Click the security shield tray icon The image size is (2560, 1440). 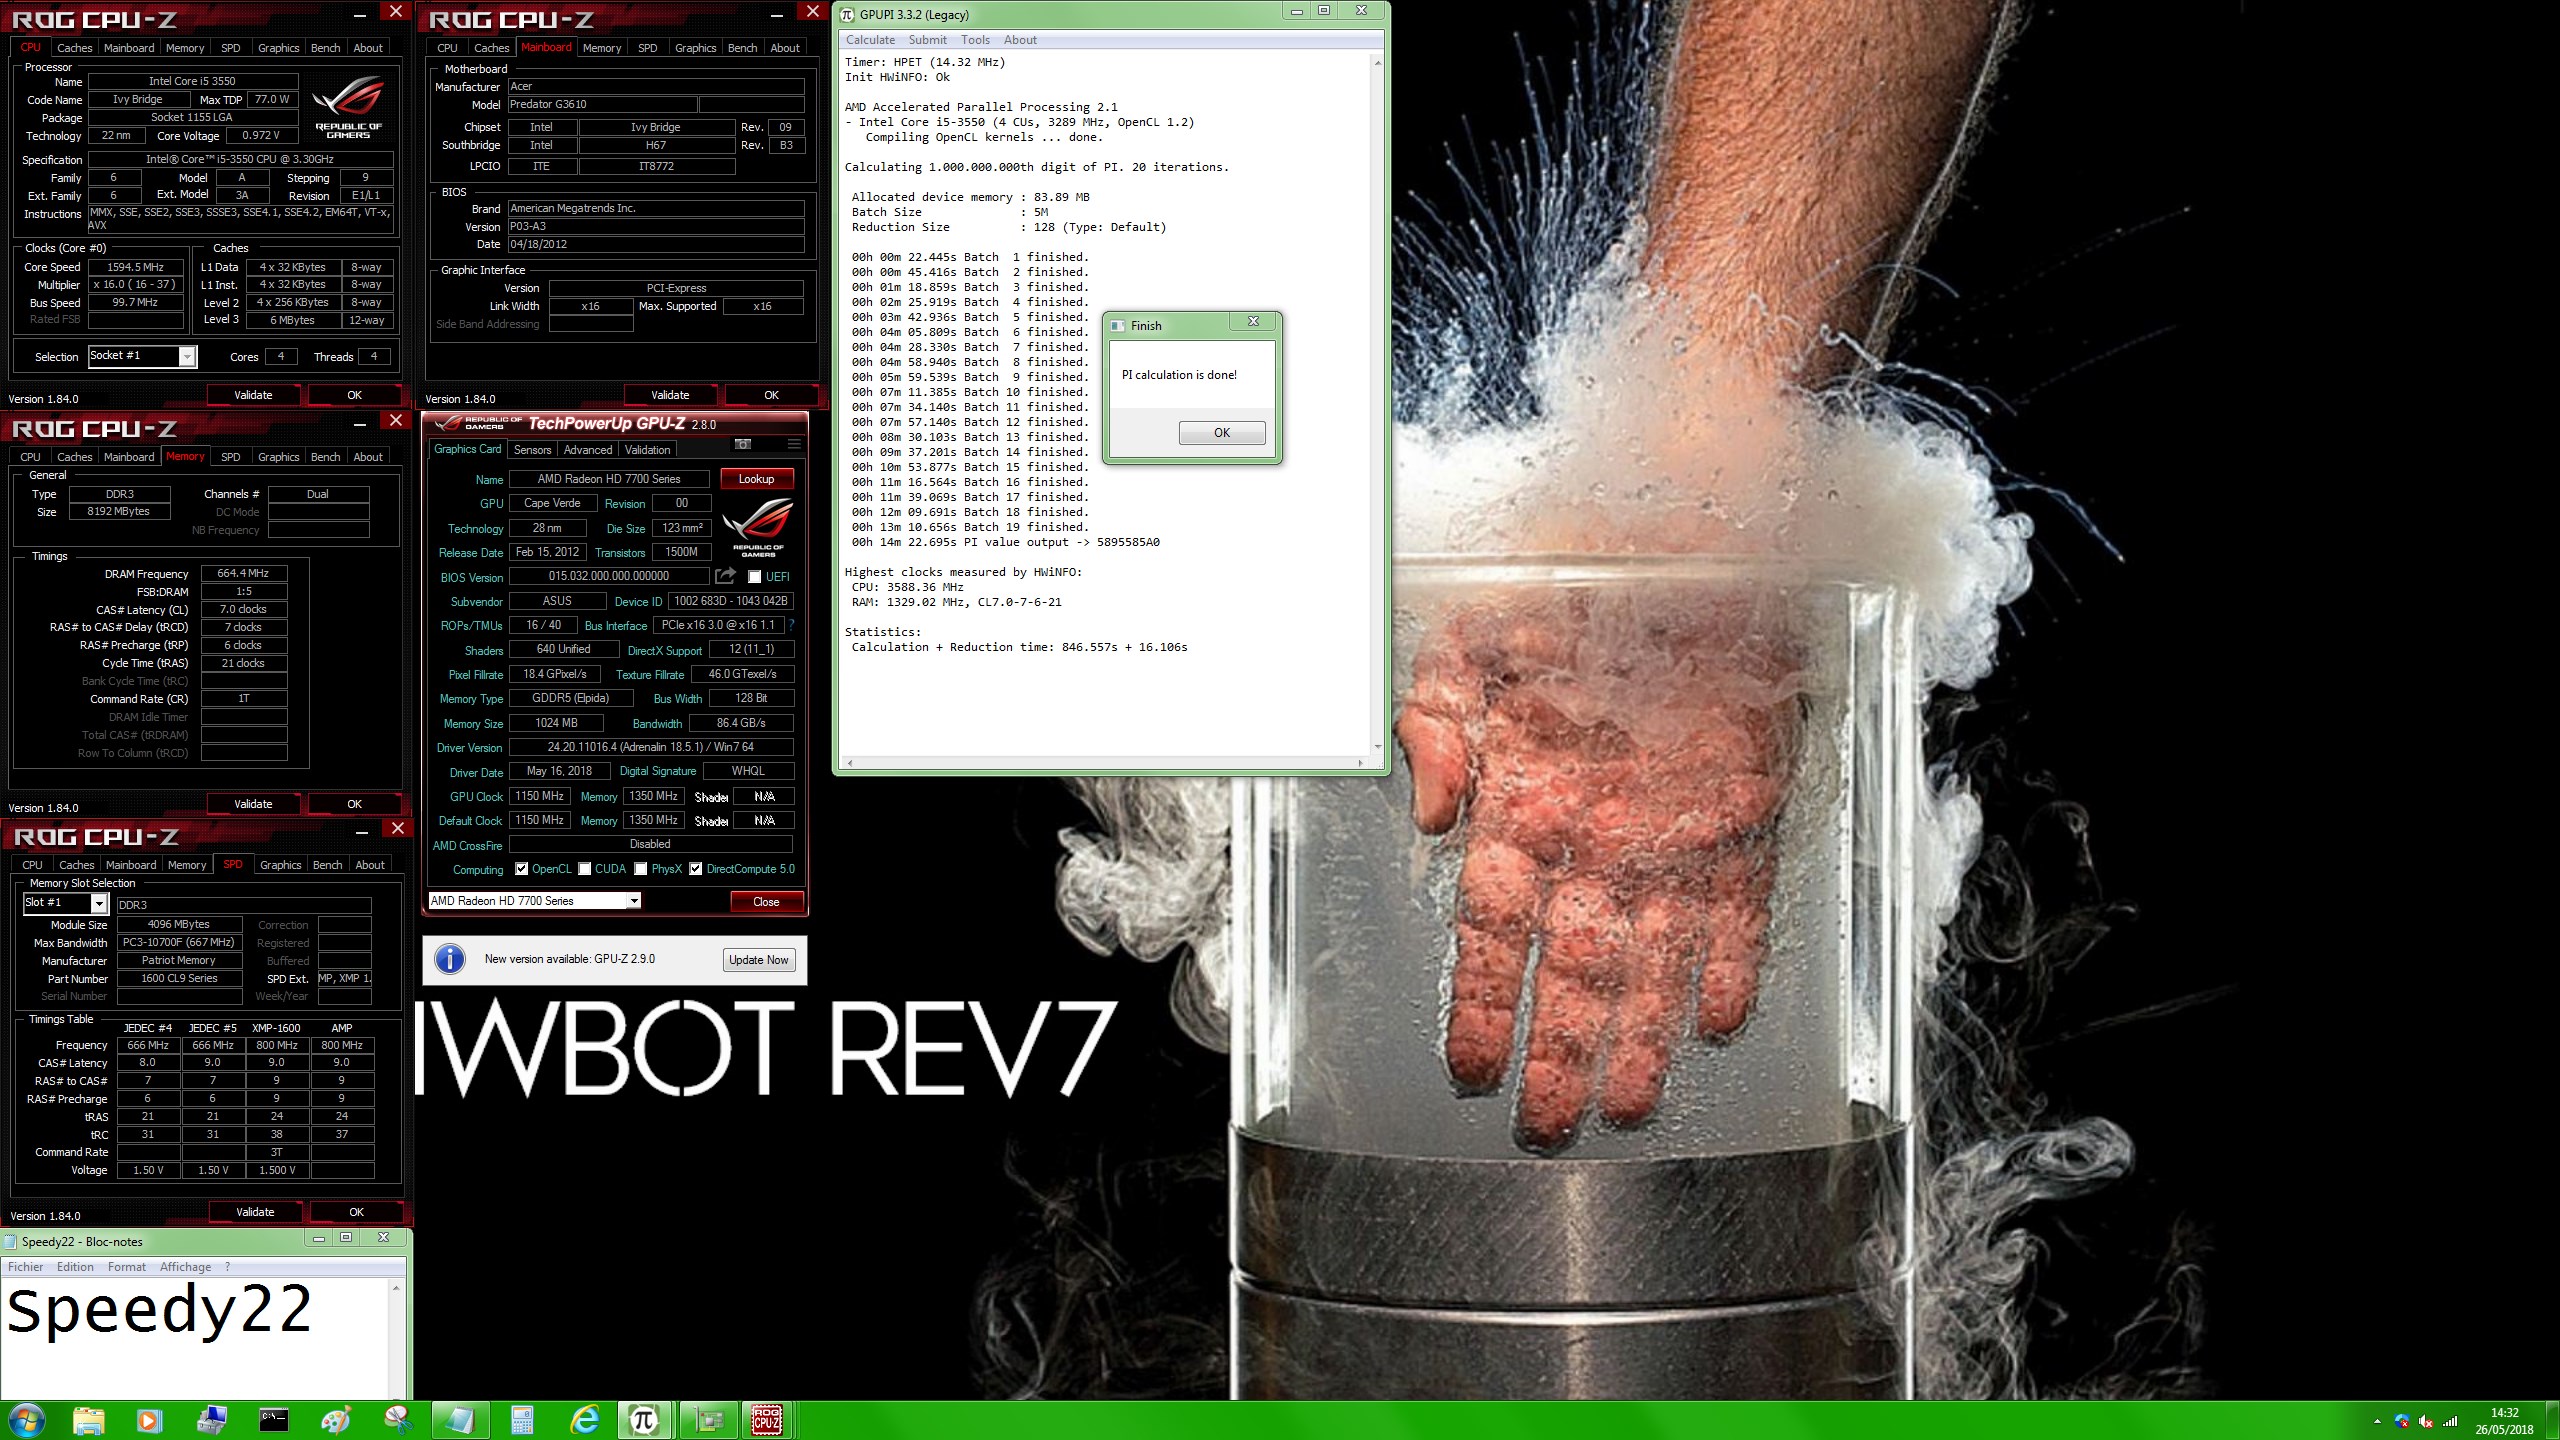point(2402,1421)
